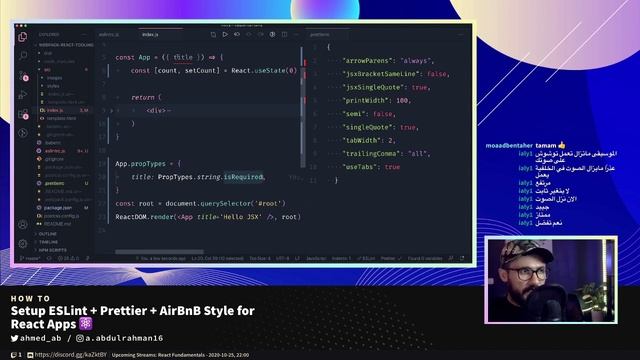Image resolution: width=640 pixels, height=360 pixels.
Task: Open the Search view in activity bar
Action: coord(23,56)
